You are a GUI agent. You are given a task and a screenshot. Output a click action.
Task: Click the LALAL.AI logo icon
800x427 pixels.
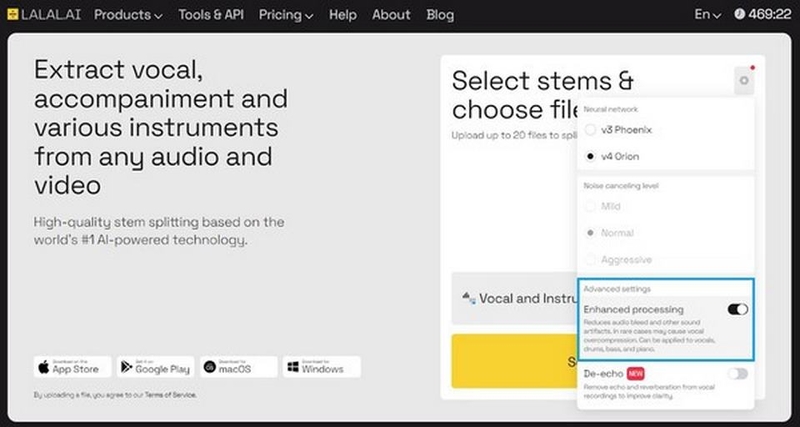click(13, 14)
